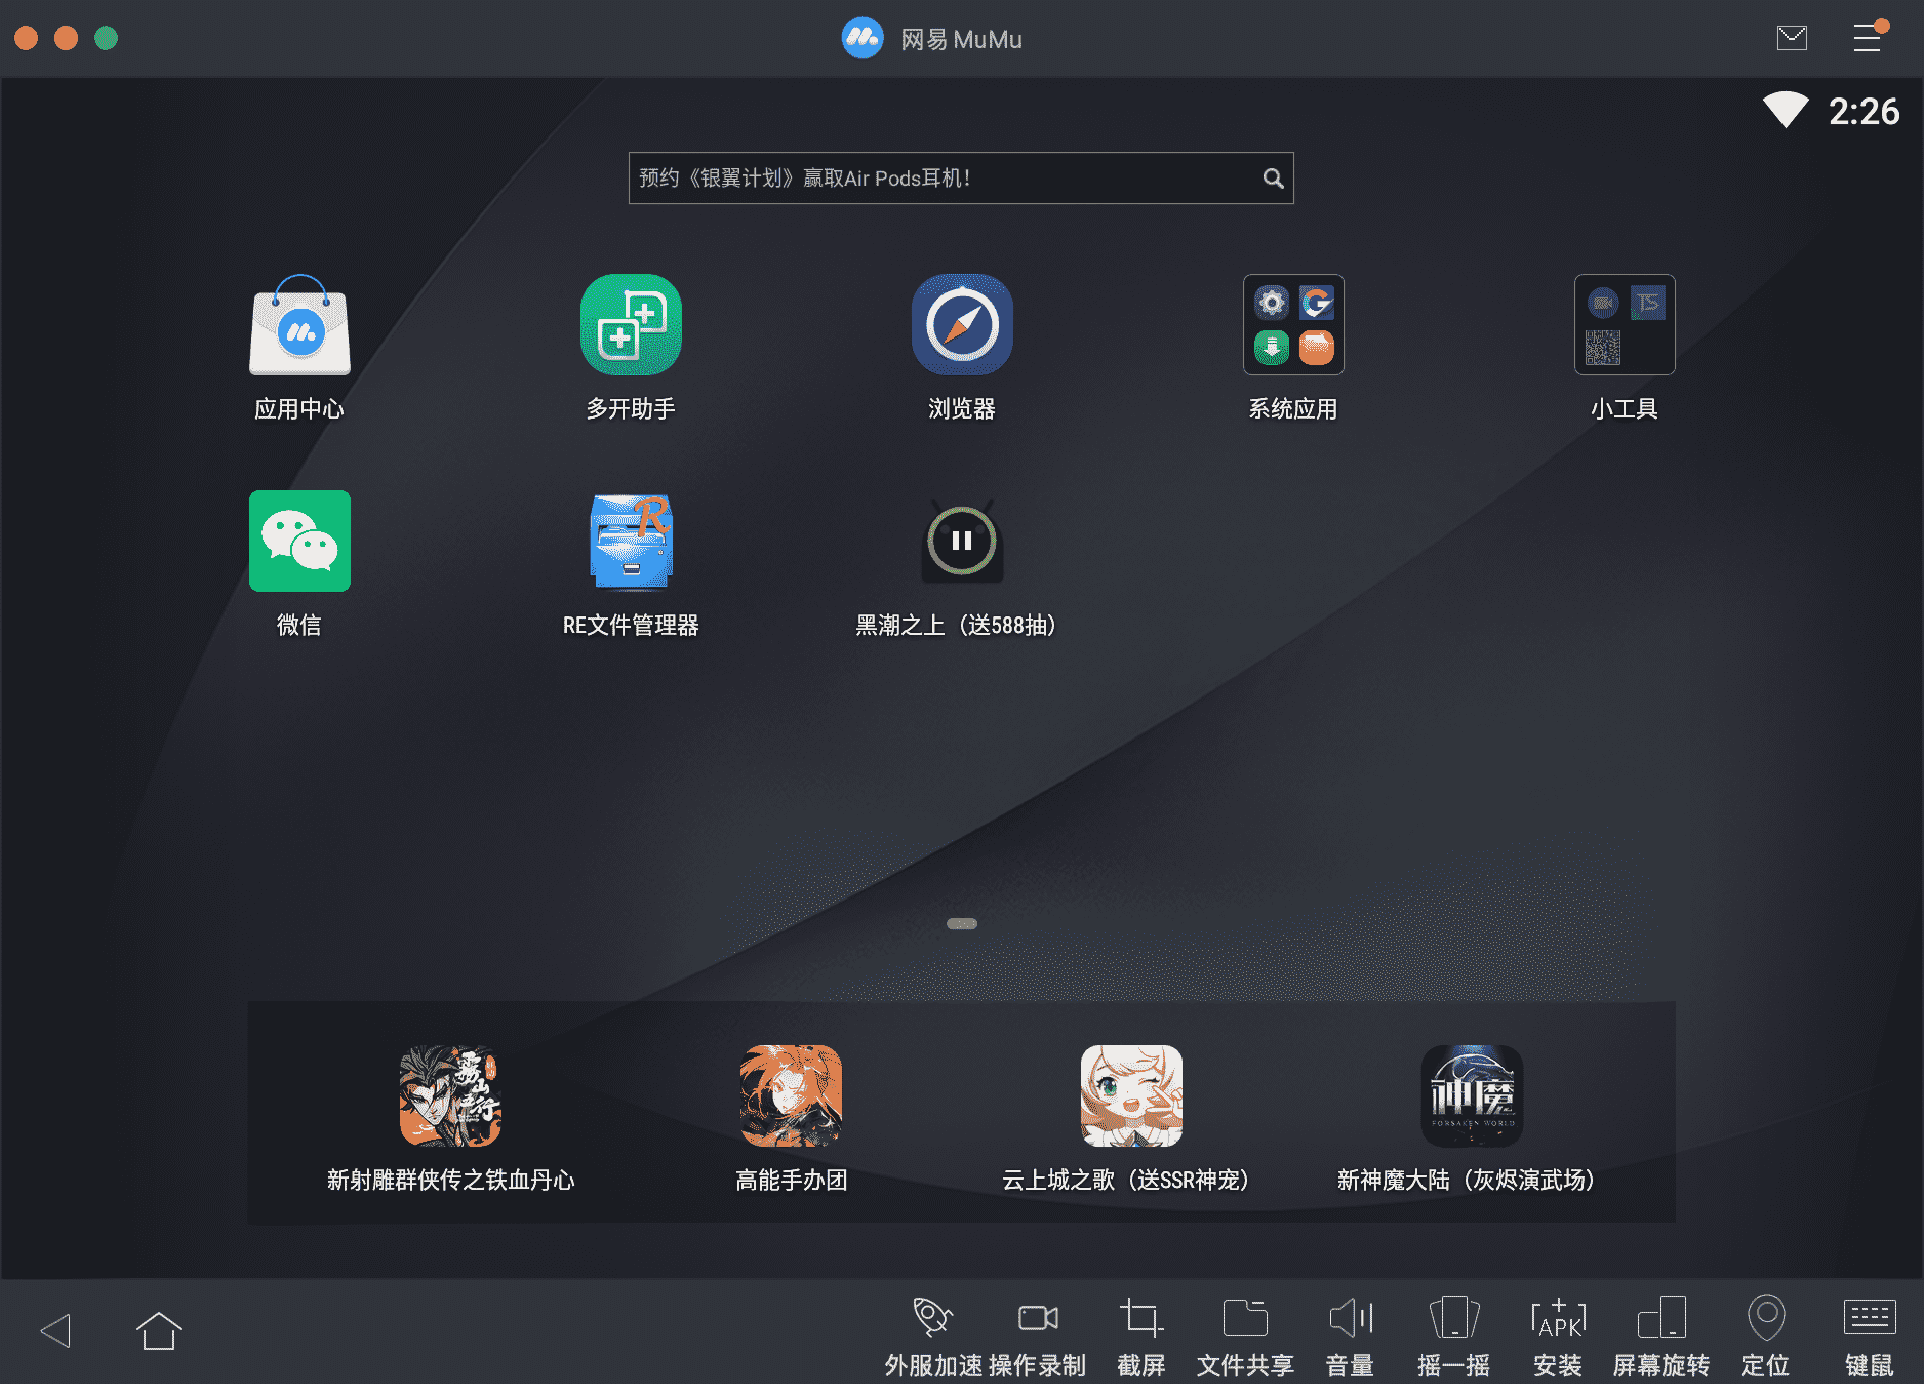The height and width of the screenshot is (1384, 1924).
Task: Click the page indicator dot
Action: point(962,923)
